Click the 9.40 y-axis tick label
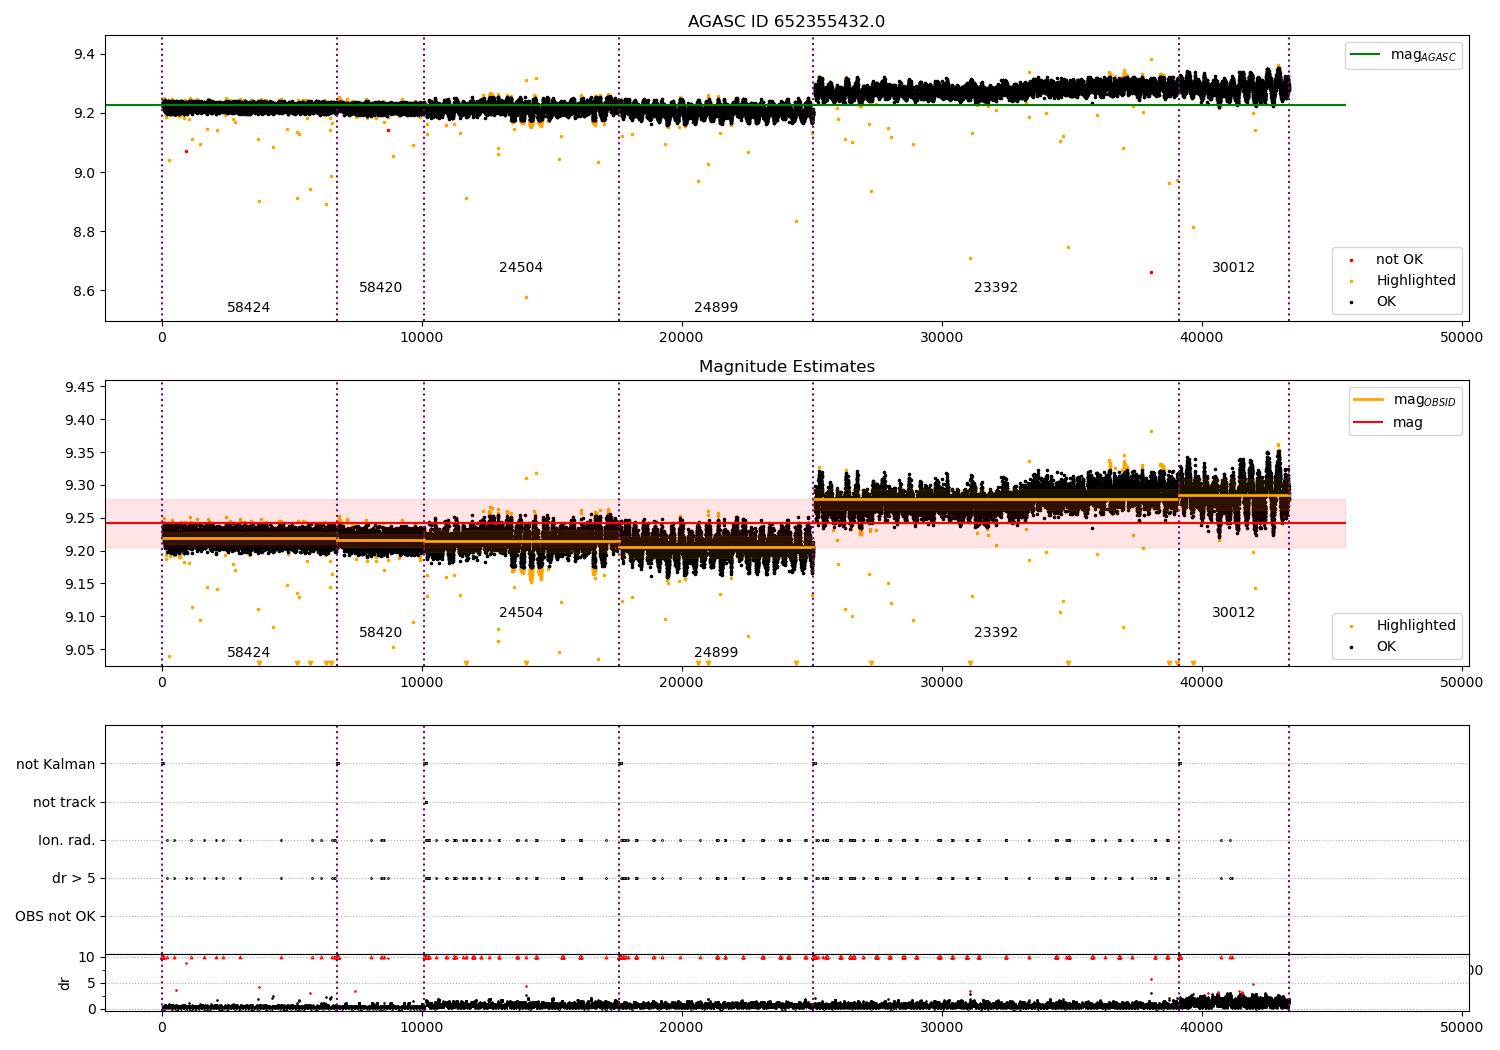Screen dimensions: 1500x1050 click(x=81, y=420)
